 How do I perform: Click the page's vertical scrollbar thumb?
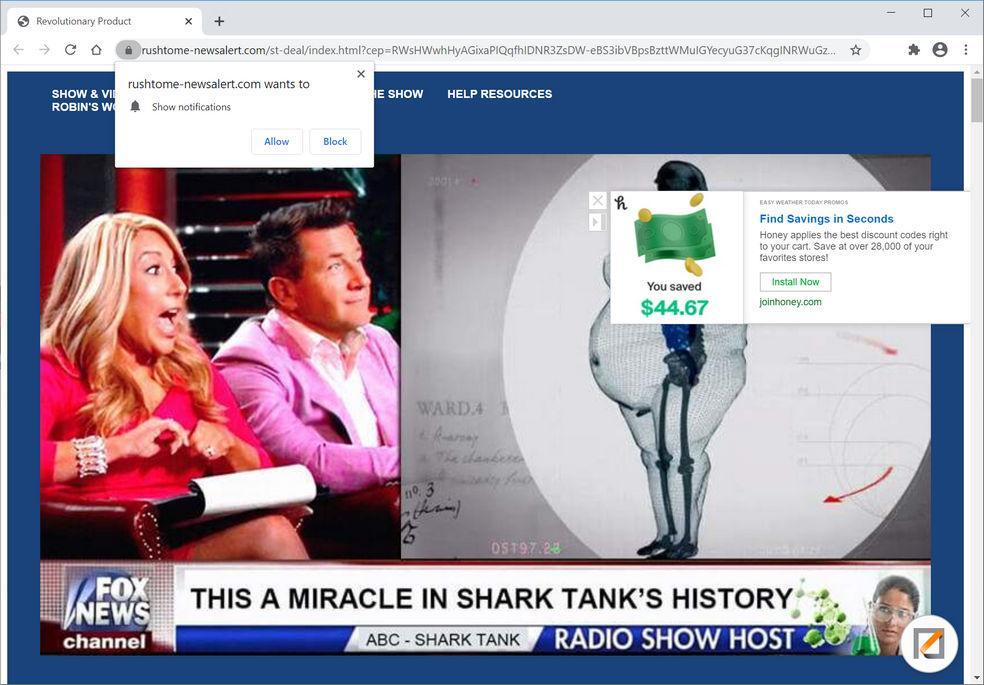click(x=976, y=100)
